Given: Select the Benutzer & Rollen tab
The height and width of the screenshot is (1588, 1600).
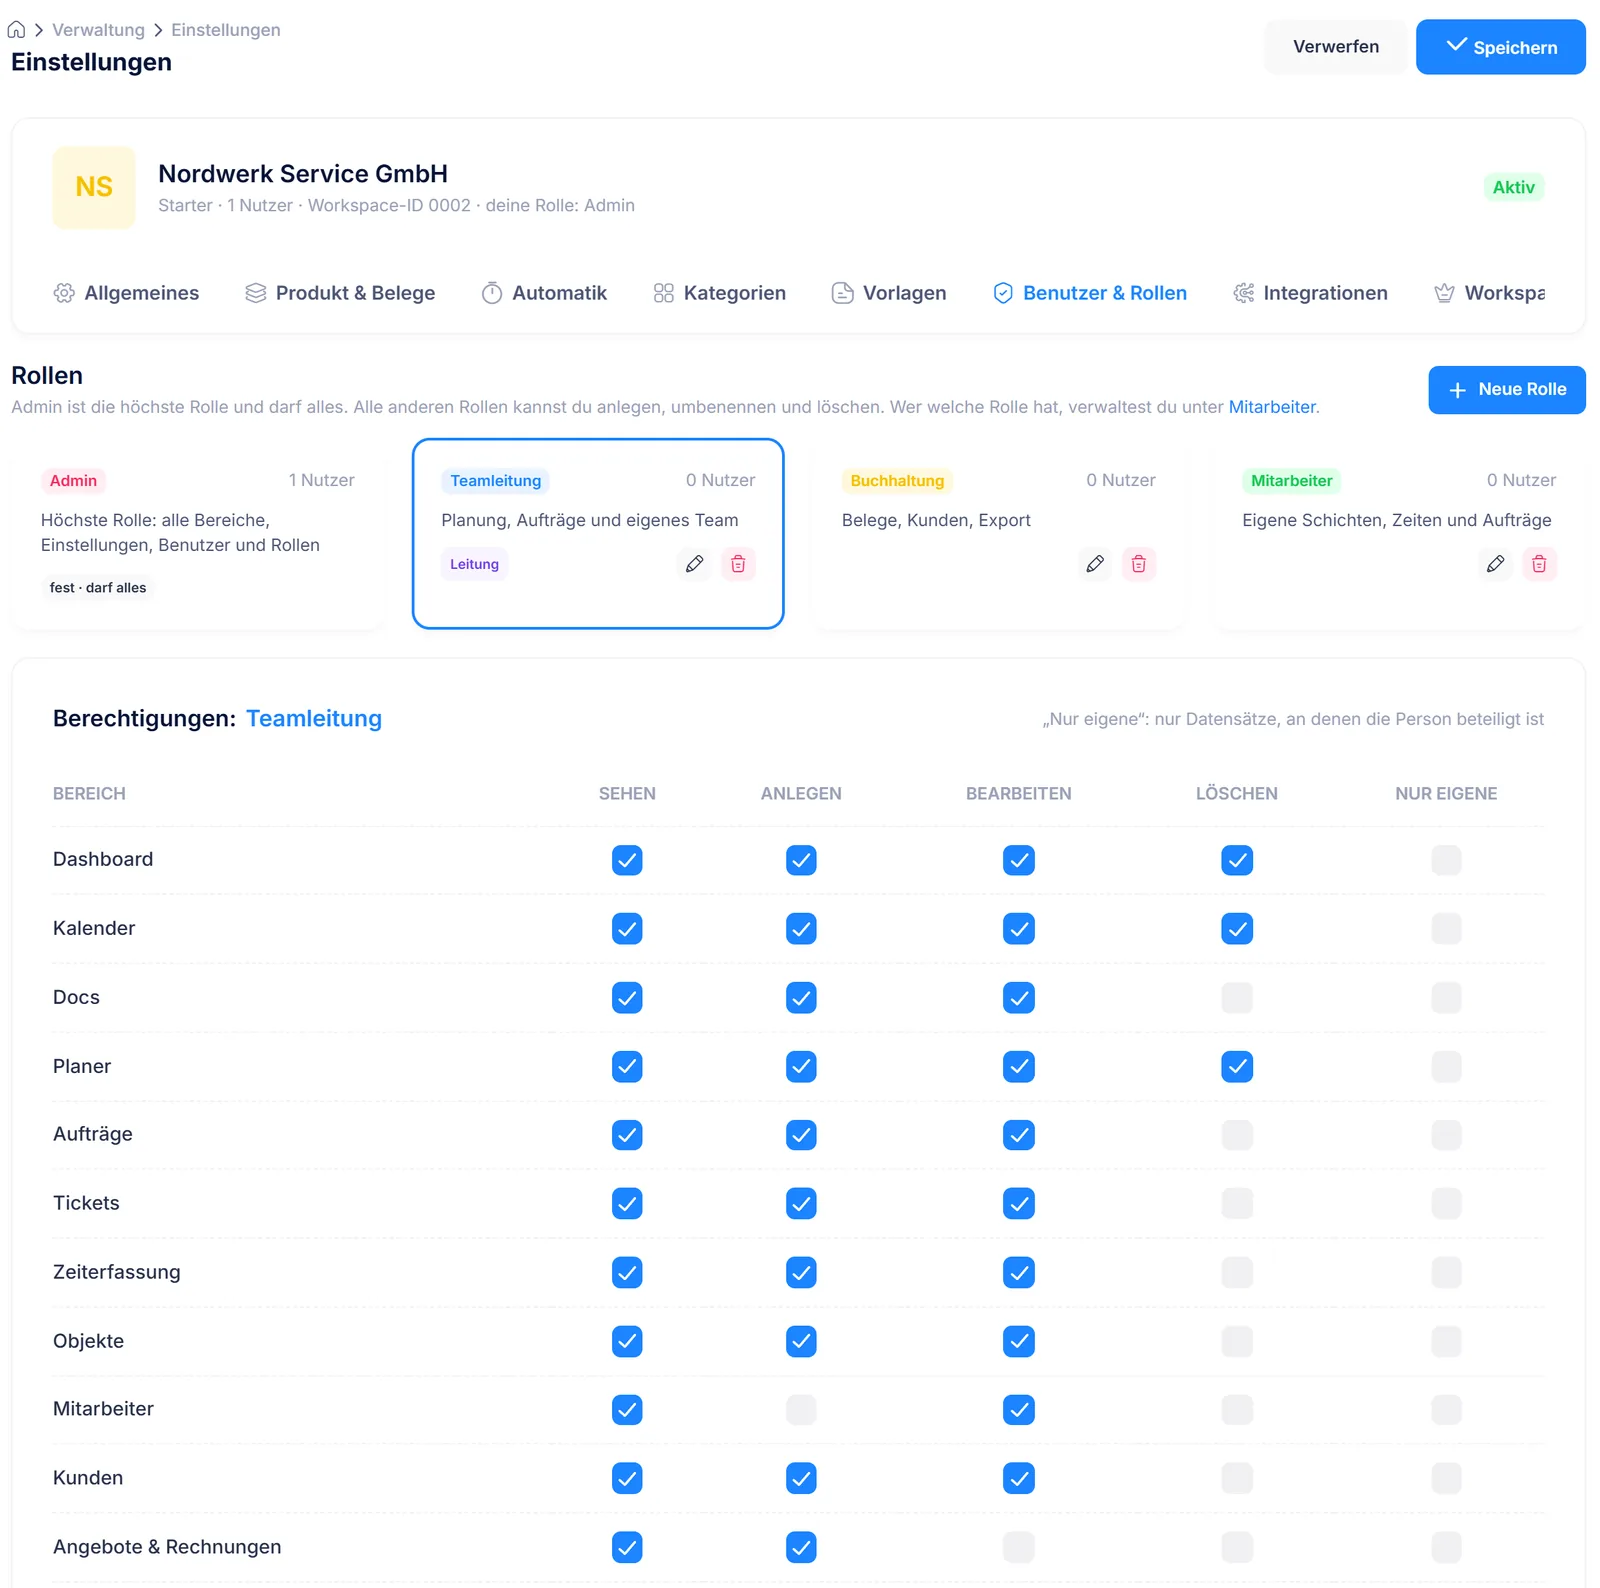Looking at the screenshot, I should pyautogui.click(x=1090, y=293).
